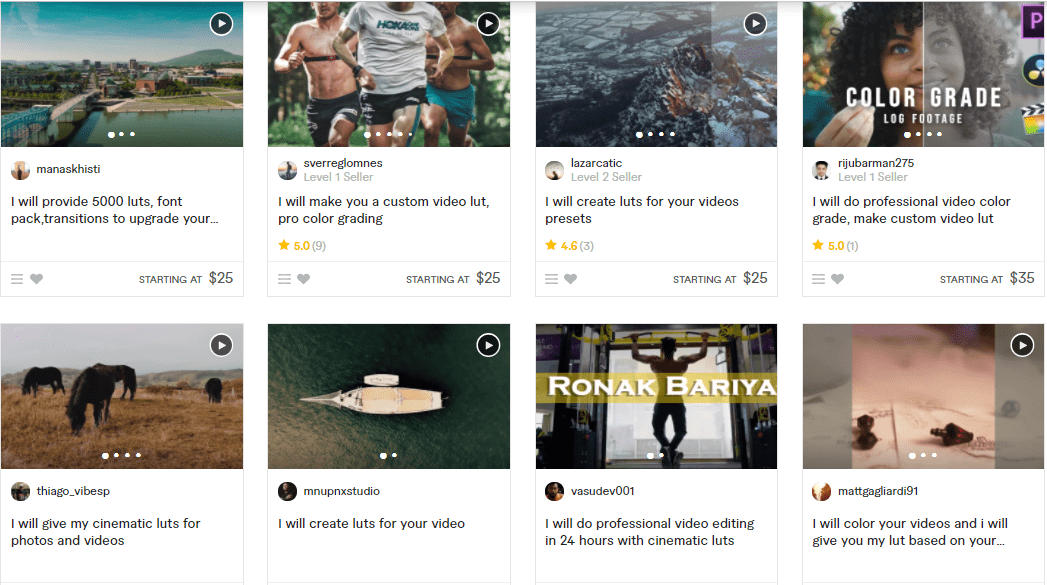
Task: Play mattgagliardi91 gig video preview
Action: (x=1022, y=345)
